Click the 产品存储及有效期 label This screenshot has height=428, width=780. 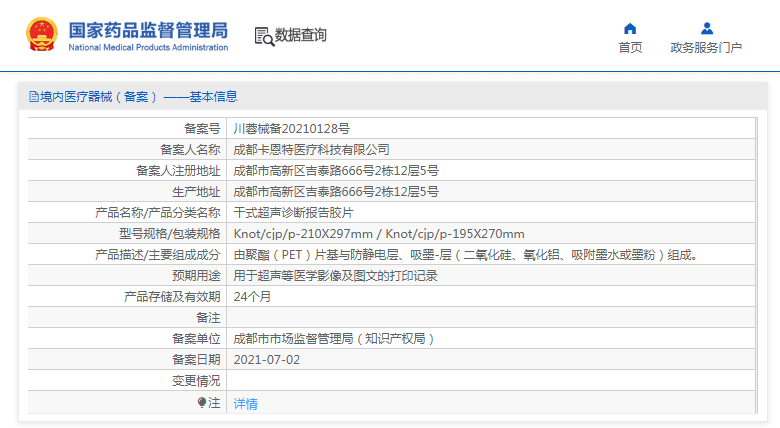pyautogui.click(x=172, y=297)
